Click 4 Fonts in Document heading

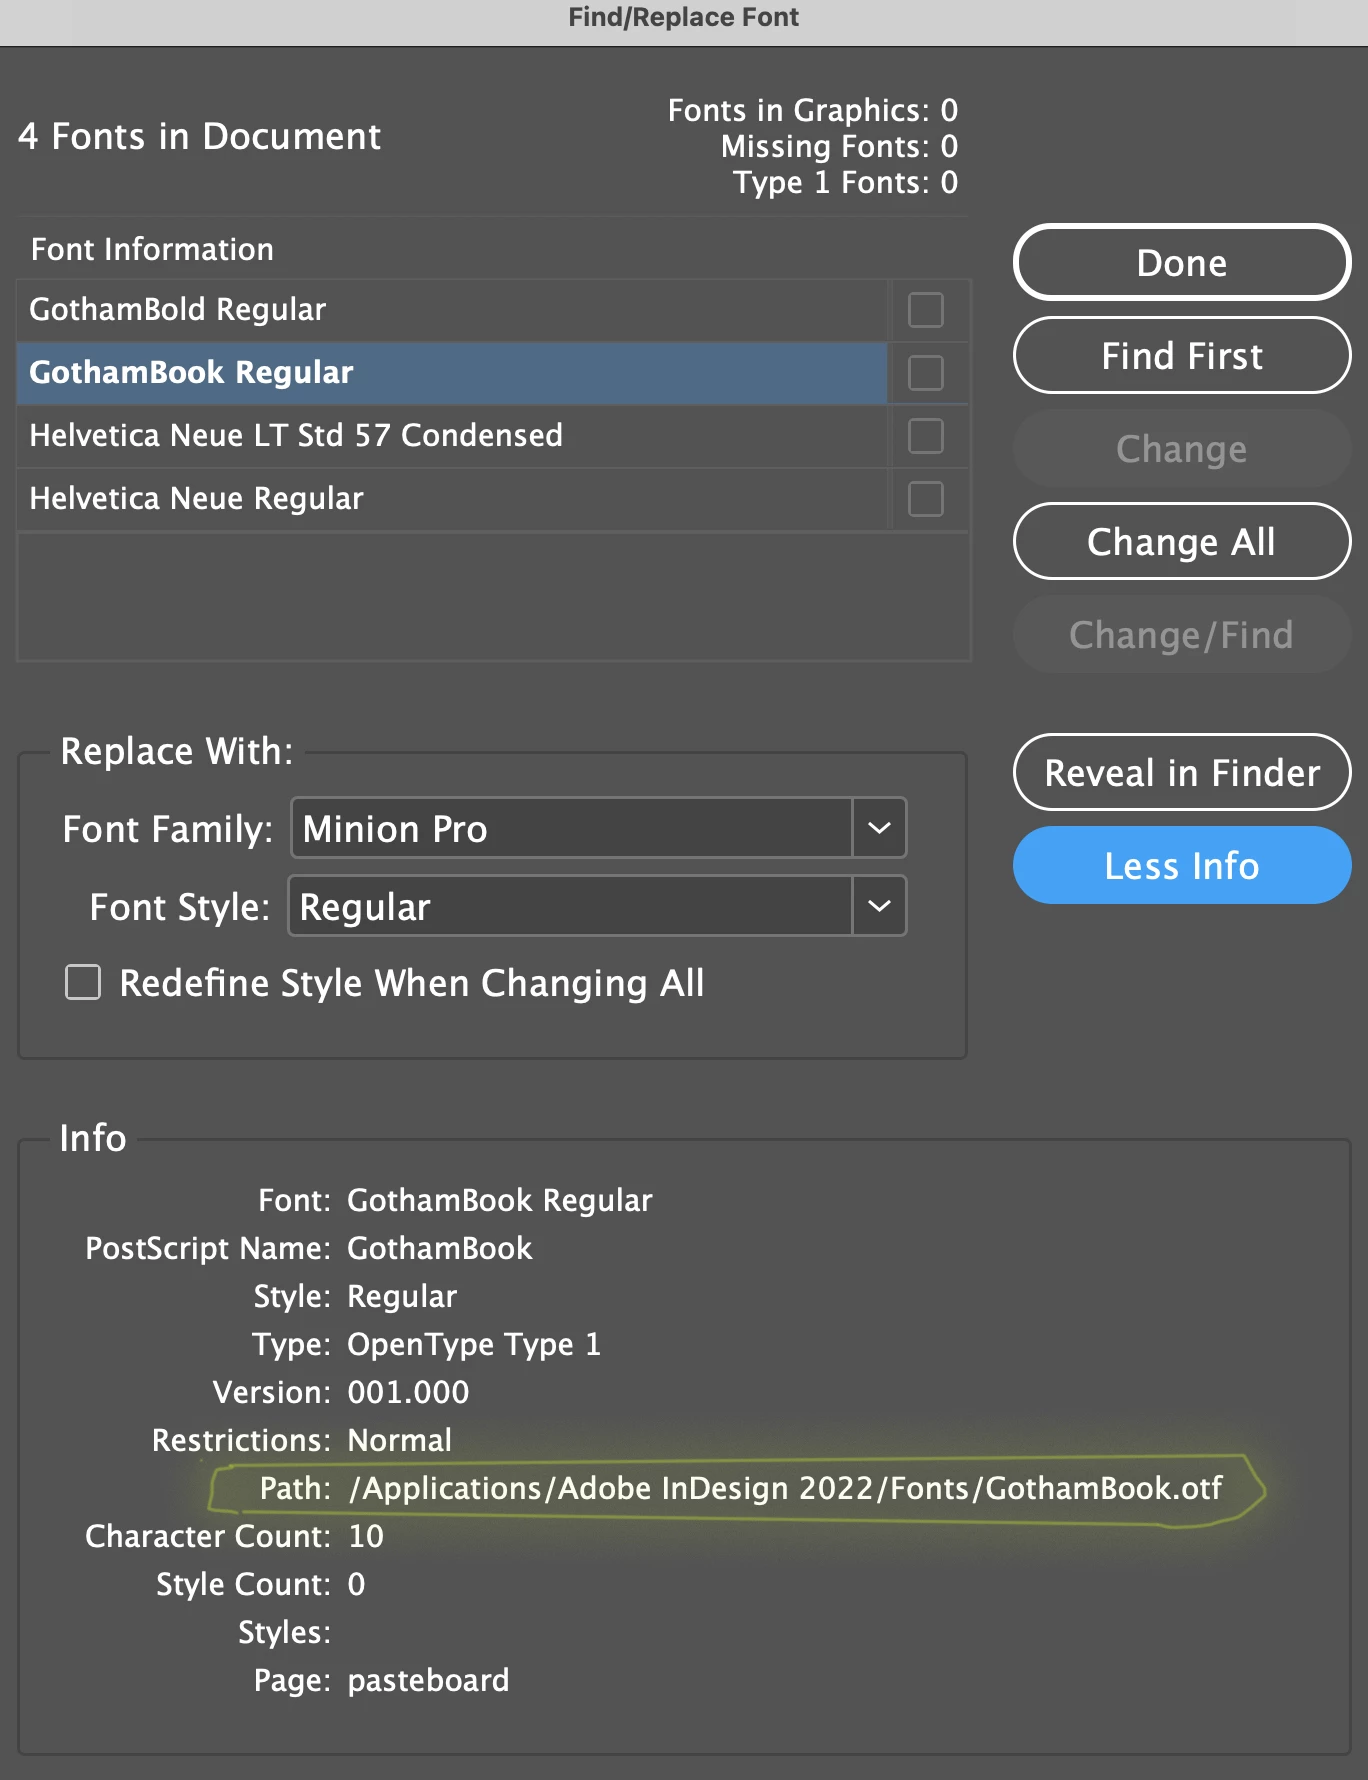(200, 136)
